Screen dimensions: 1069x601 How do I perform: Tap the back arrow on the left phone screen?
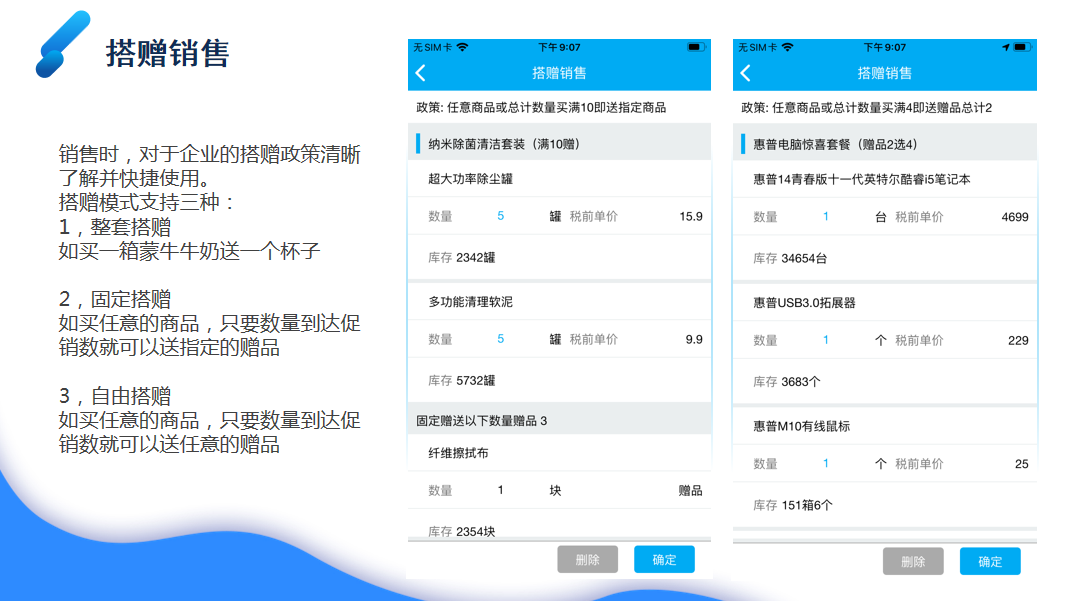click(419, 72)
